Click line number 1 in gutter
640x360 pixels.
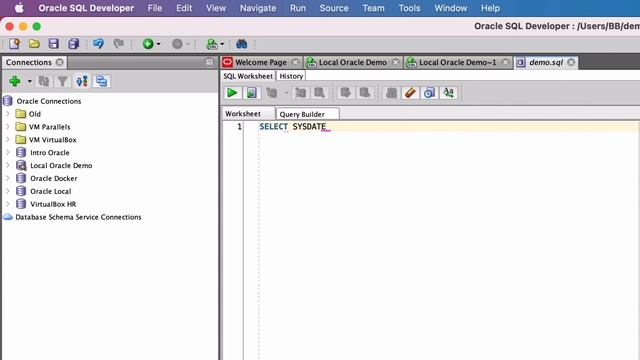coord(240,127)
